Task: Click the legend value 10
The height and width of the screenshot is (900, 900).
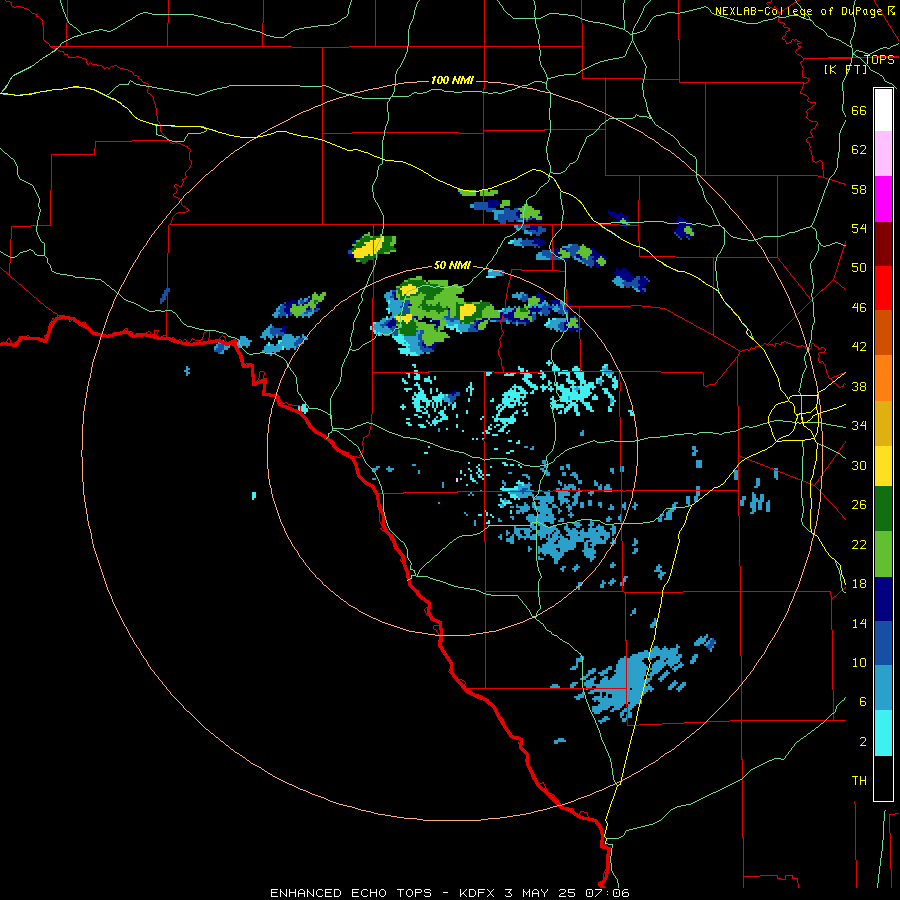Action: click(859, 662)
